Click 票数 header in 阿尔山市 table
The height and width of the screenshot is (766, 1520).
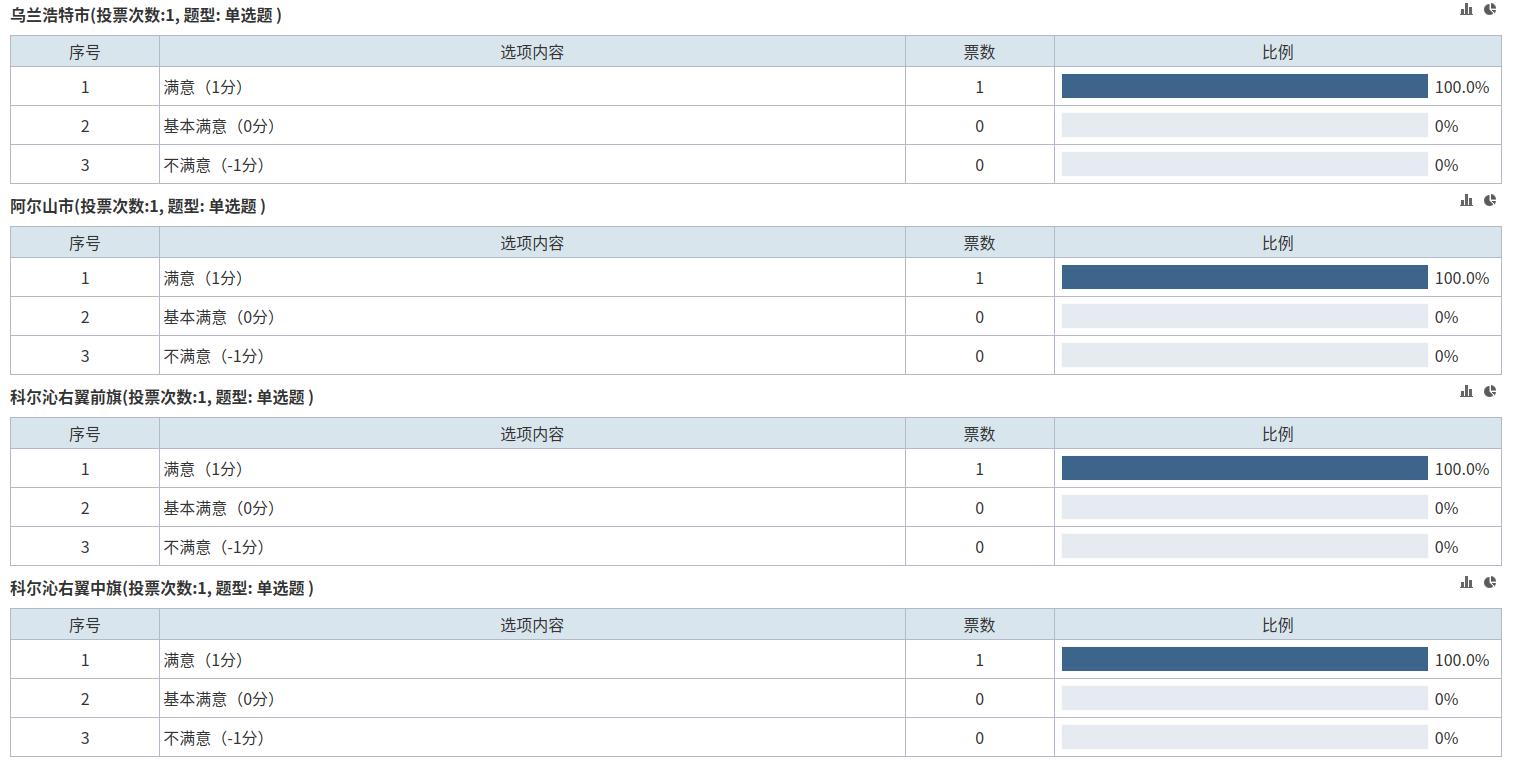click(979, 243)
